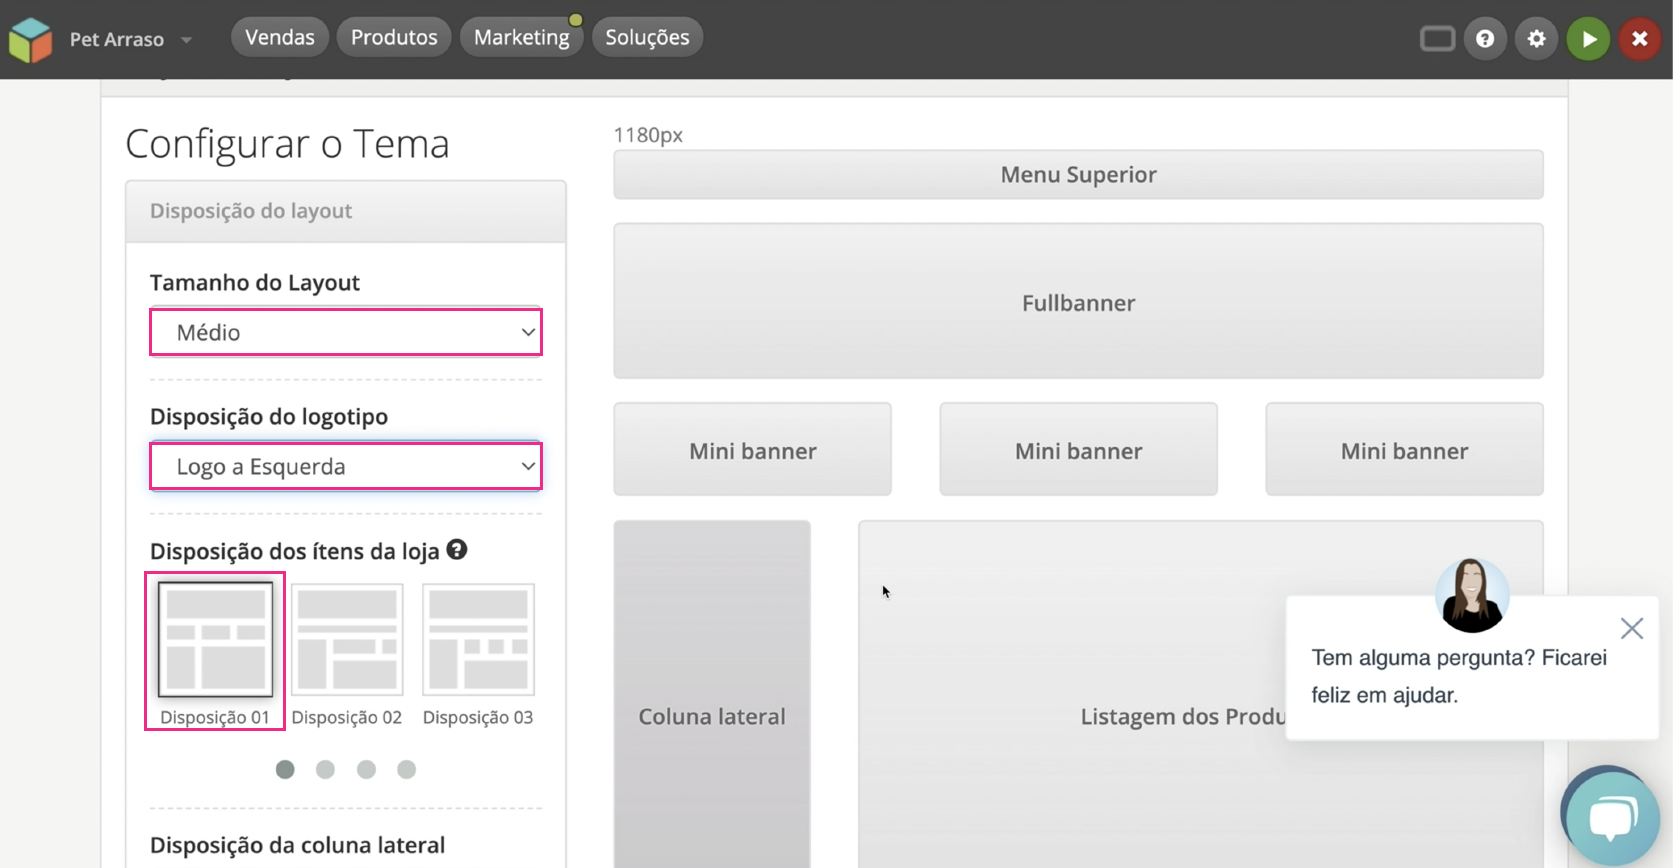Open the Pet Arraso store dropdown arrow
Image resolution: width=1673 pixels, height=868 pixels.
click(186, 40)
